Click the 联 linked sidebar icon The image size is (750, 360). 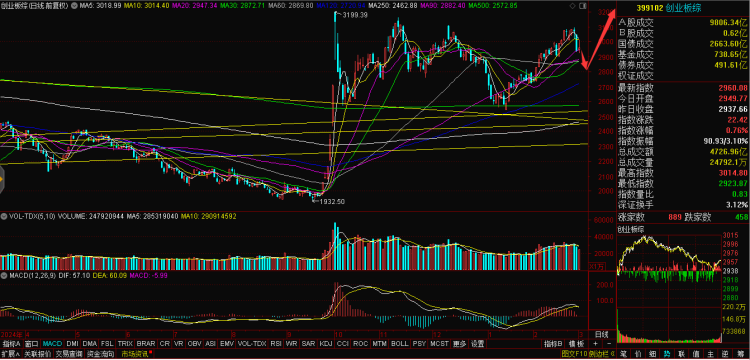pyautogui.click(x=681, y=354)
